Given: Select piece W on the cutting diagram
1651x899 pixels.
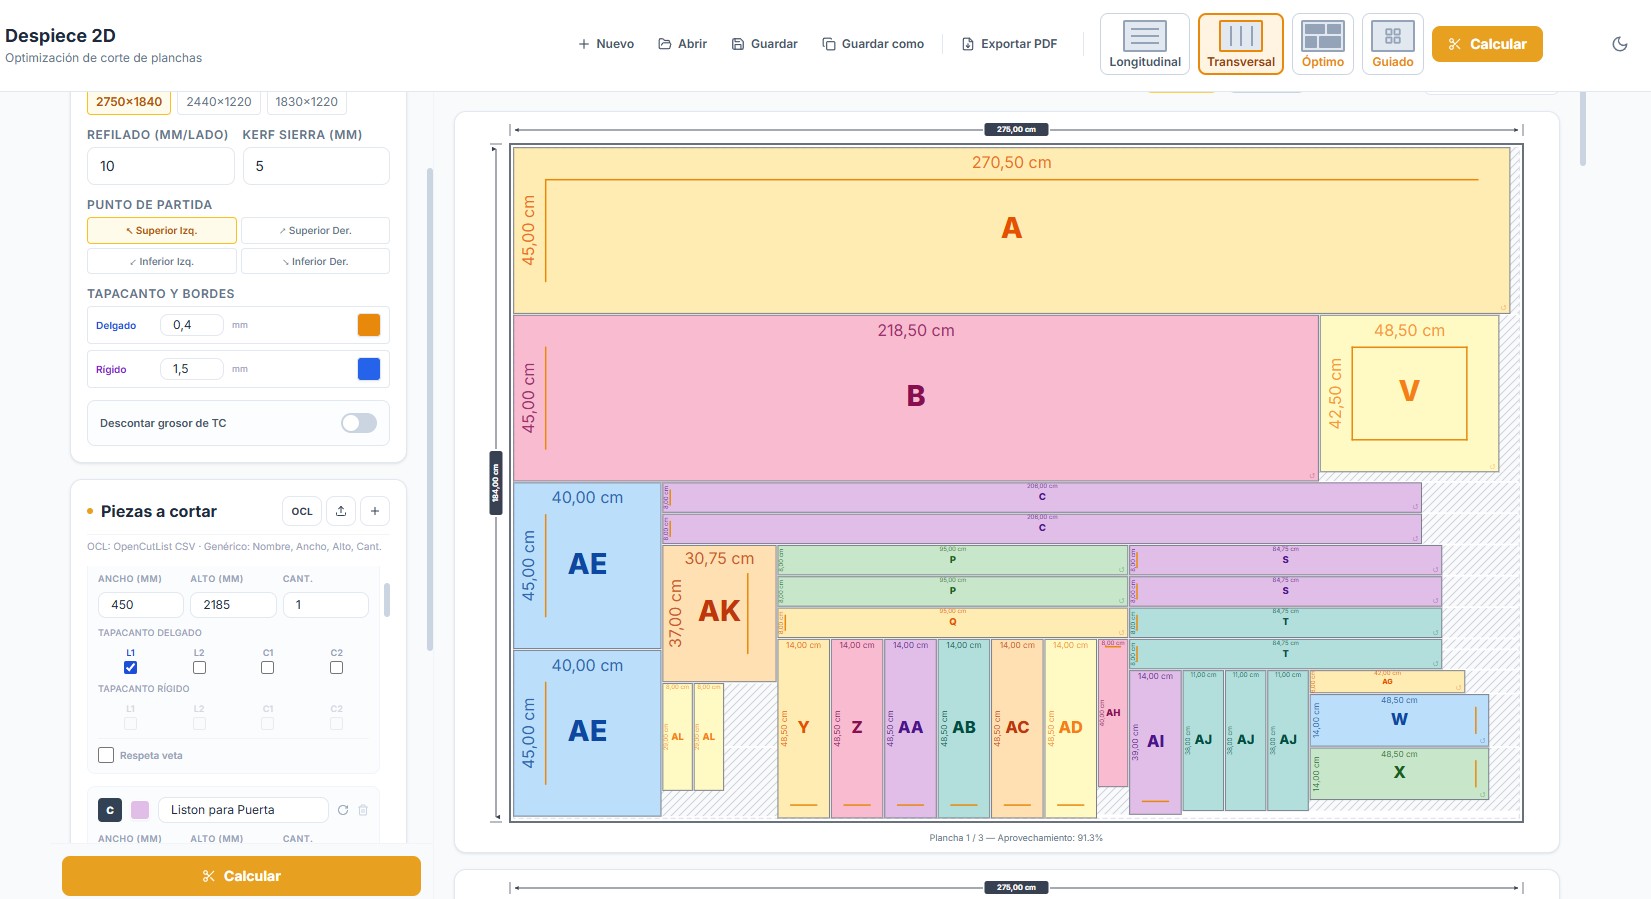Looking at the screenshot, I should [x=1399, y=720].
